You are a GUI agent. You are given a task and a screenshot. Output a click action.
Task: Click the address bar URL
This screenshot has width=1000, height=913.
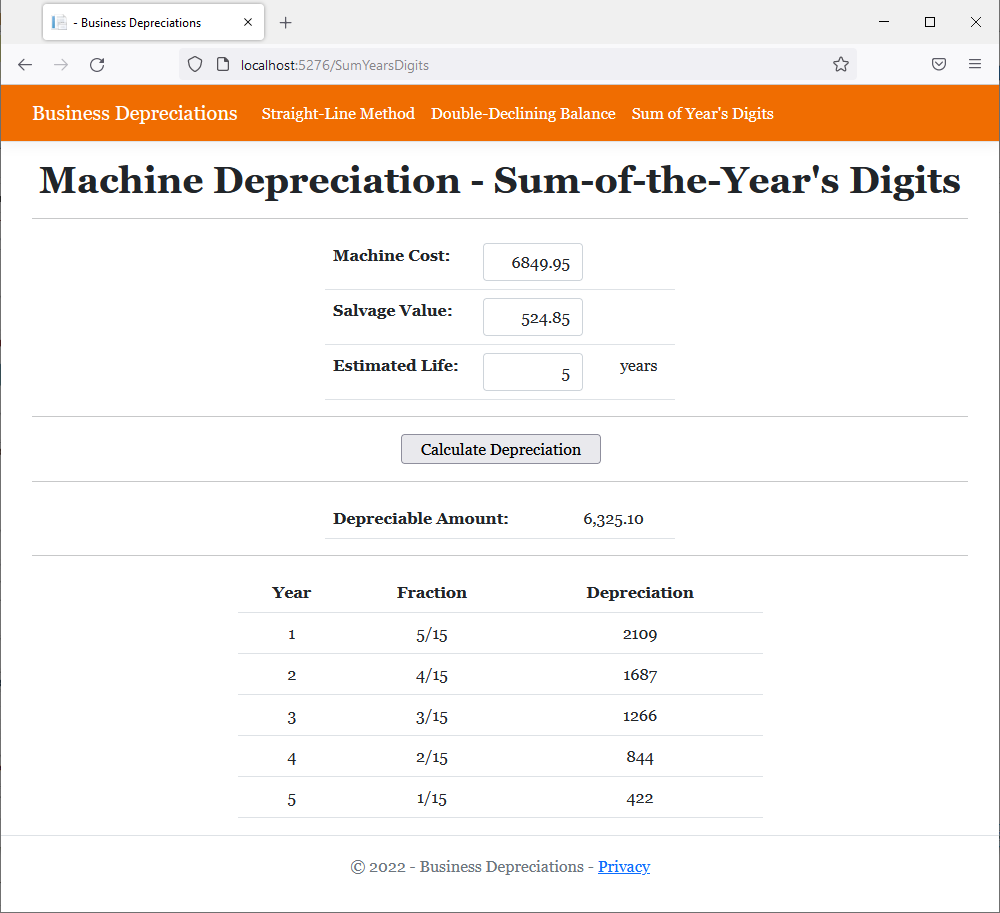pos(334,65)
